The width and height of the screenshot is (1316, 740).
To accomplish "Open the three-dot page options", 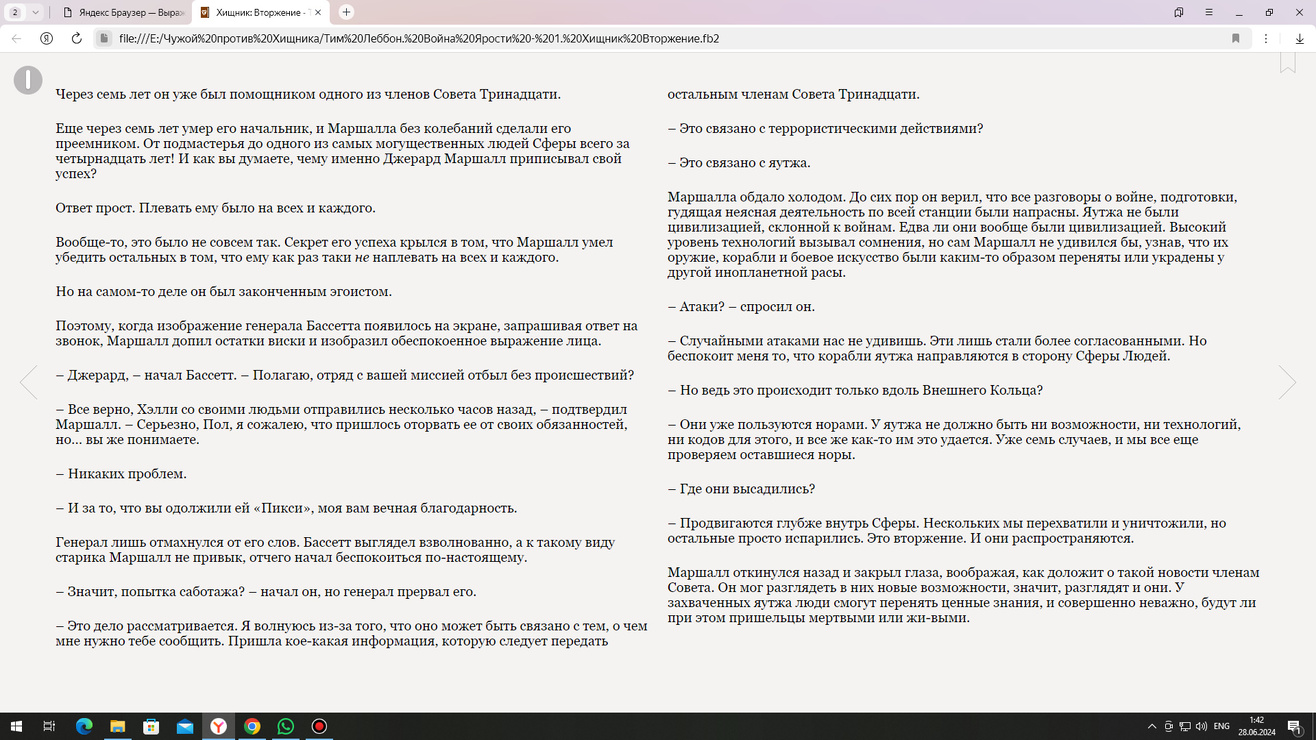I will tap(1266, 38).
